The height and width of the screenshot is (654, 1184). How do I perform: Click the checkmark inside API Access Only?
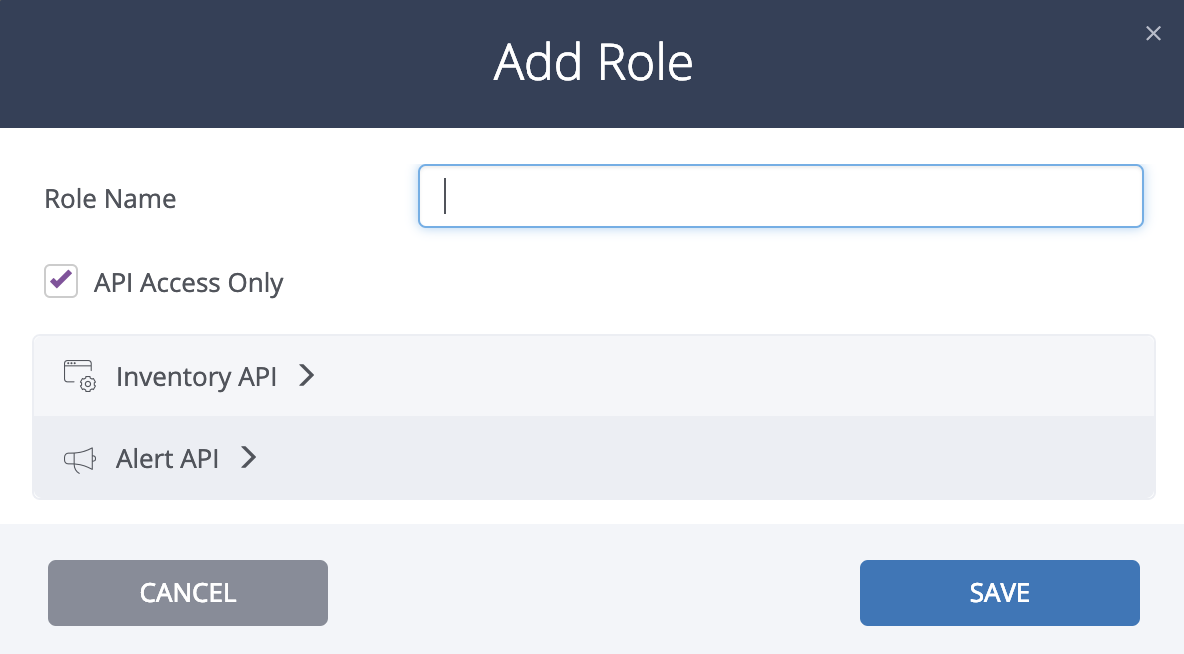[x=61, y=281]
